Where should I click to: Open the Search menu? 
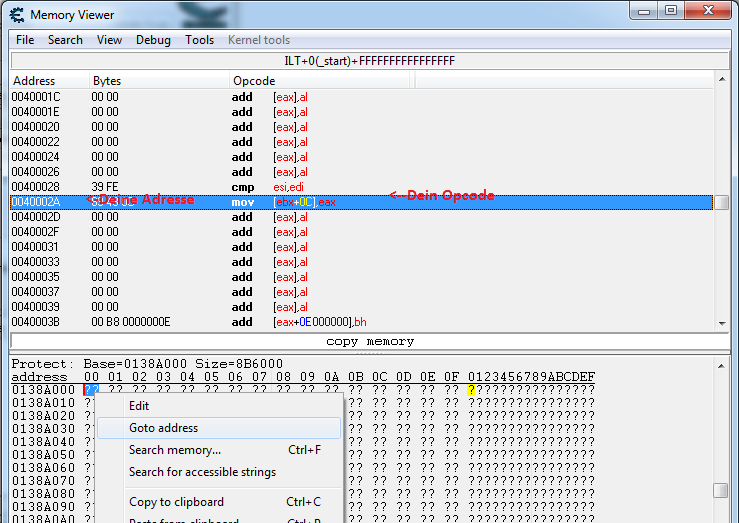click(65, 40)
